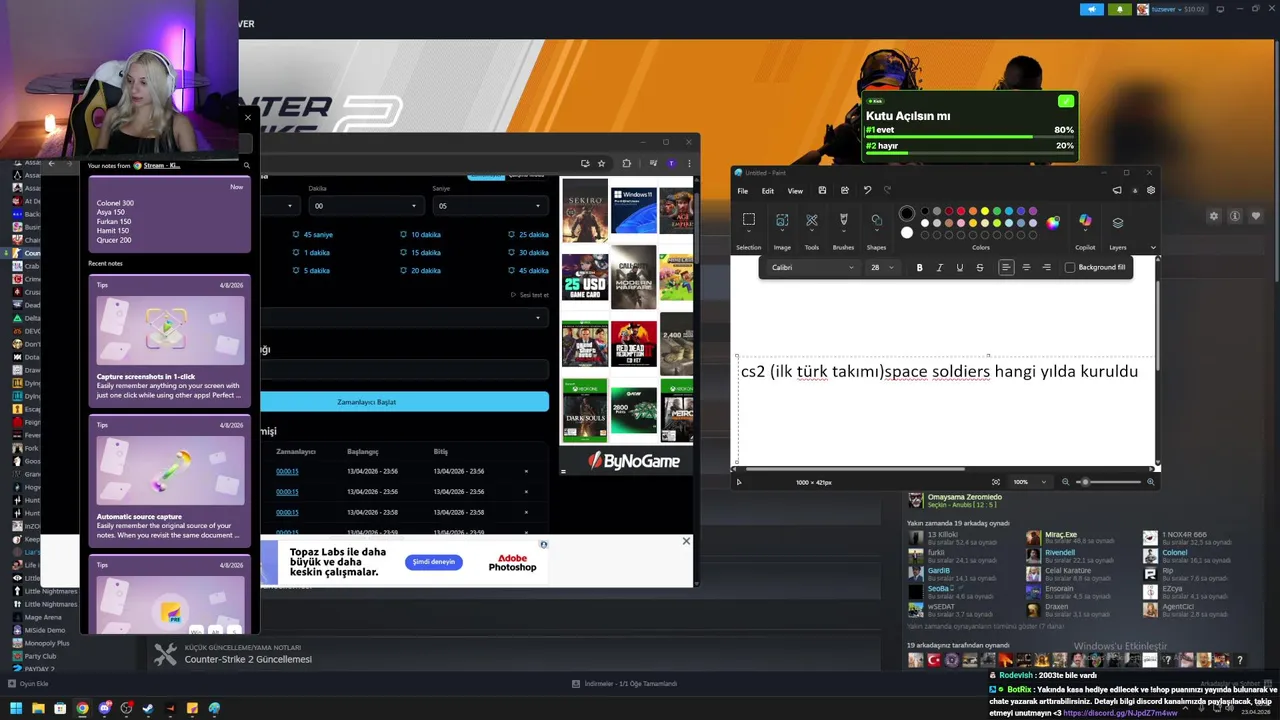Open the browser's three-dot menu

point(688,163)
